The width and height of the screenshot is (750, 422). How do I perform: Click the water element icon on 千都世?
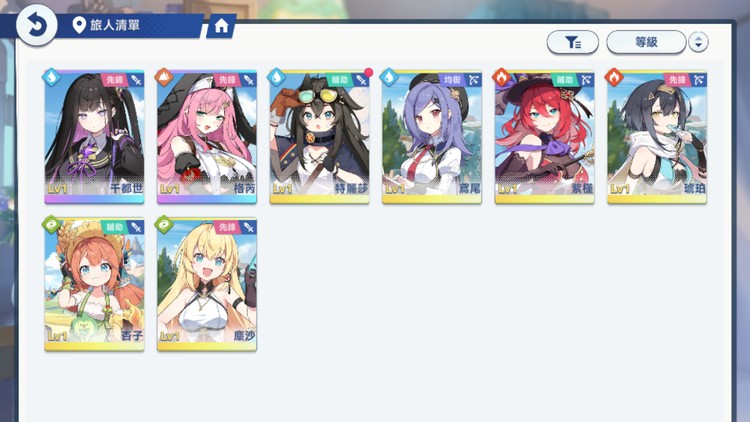(51, 77)
